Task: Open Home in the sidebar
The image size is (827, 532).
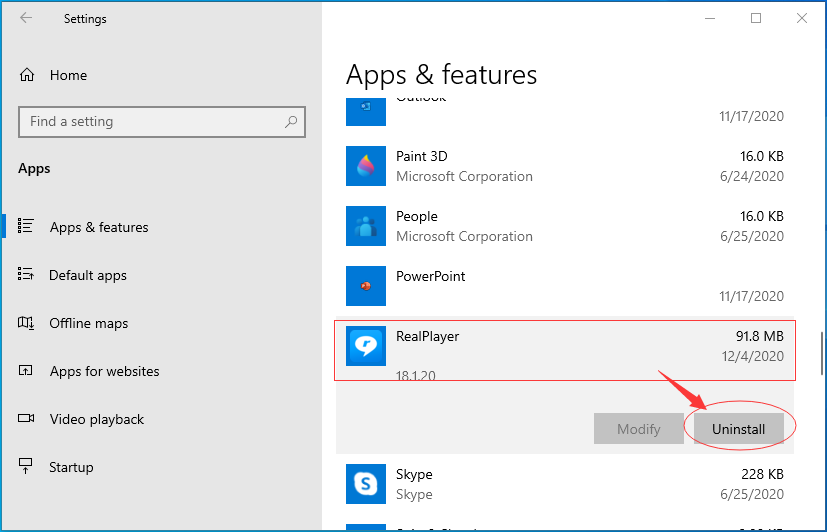Action: (x=68, y=75)
